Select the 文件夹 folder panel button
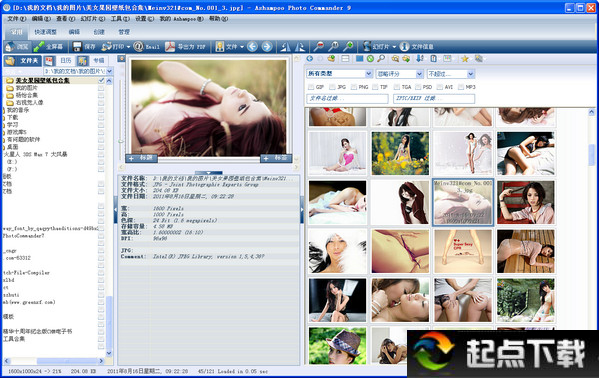This screenshot has height=378, width=599. pyautogui.click(x=23, y=60)
